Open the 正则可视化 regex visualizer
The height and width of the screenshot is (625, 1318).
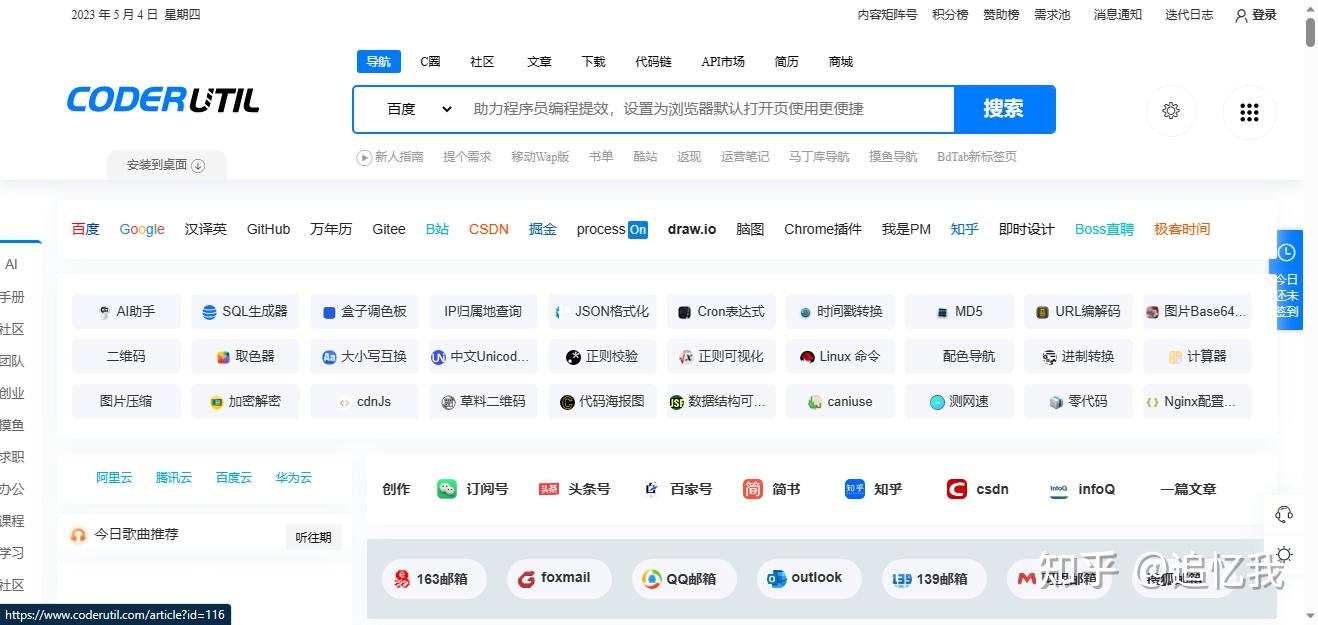(720, 356)
